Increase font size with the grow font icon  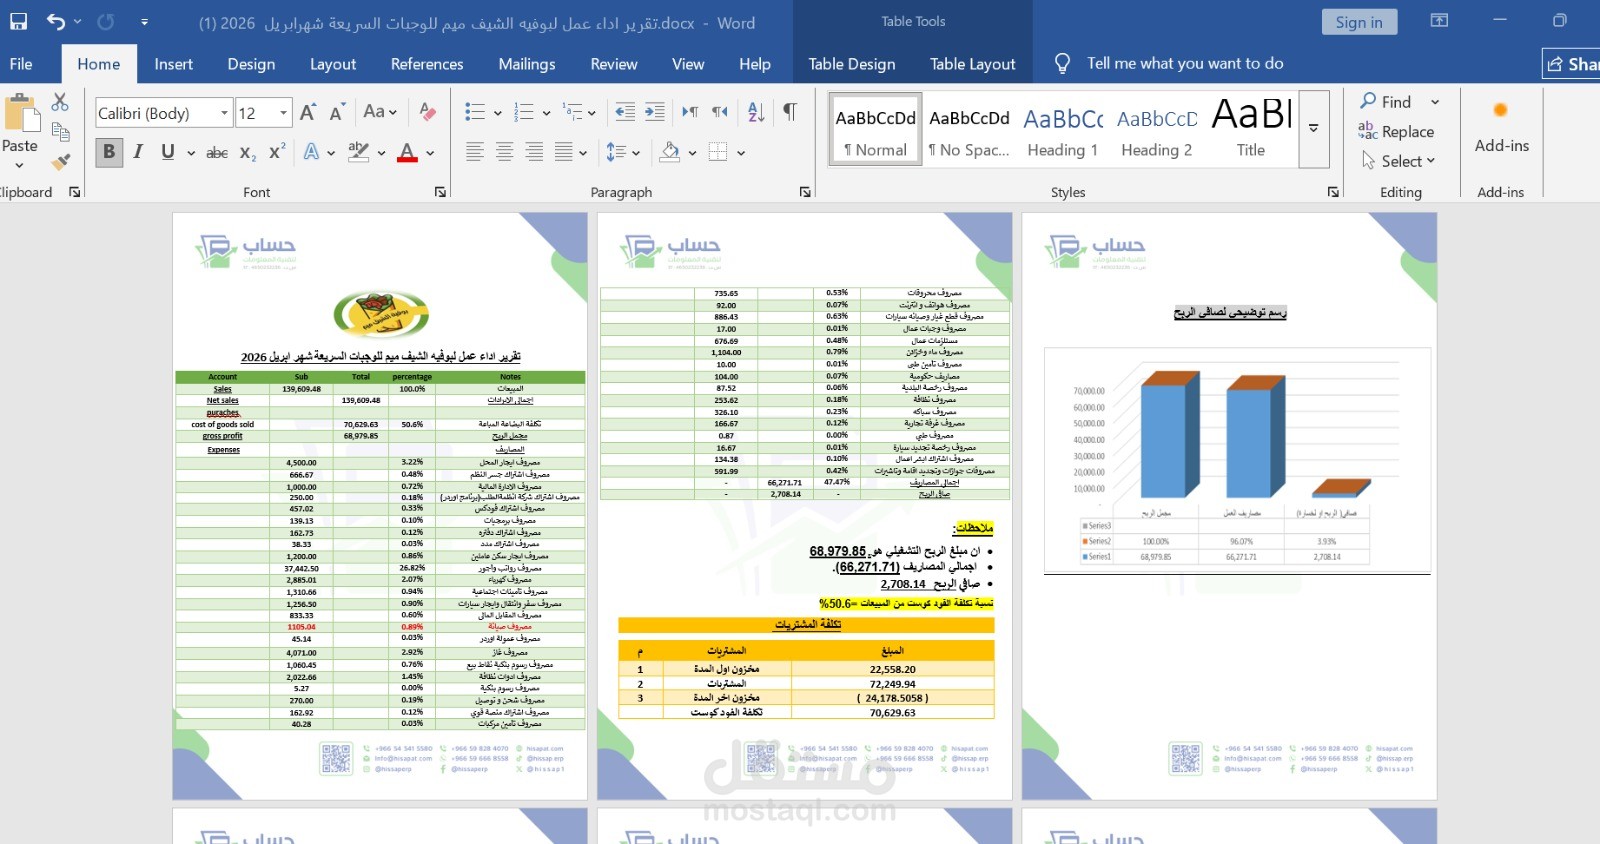(308, 112)
